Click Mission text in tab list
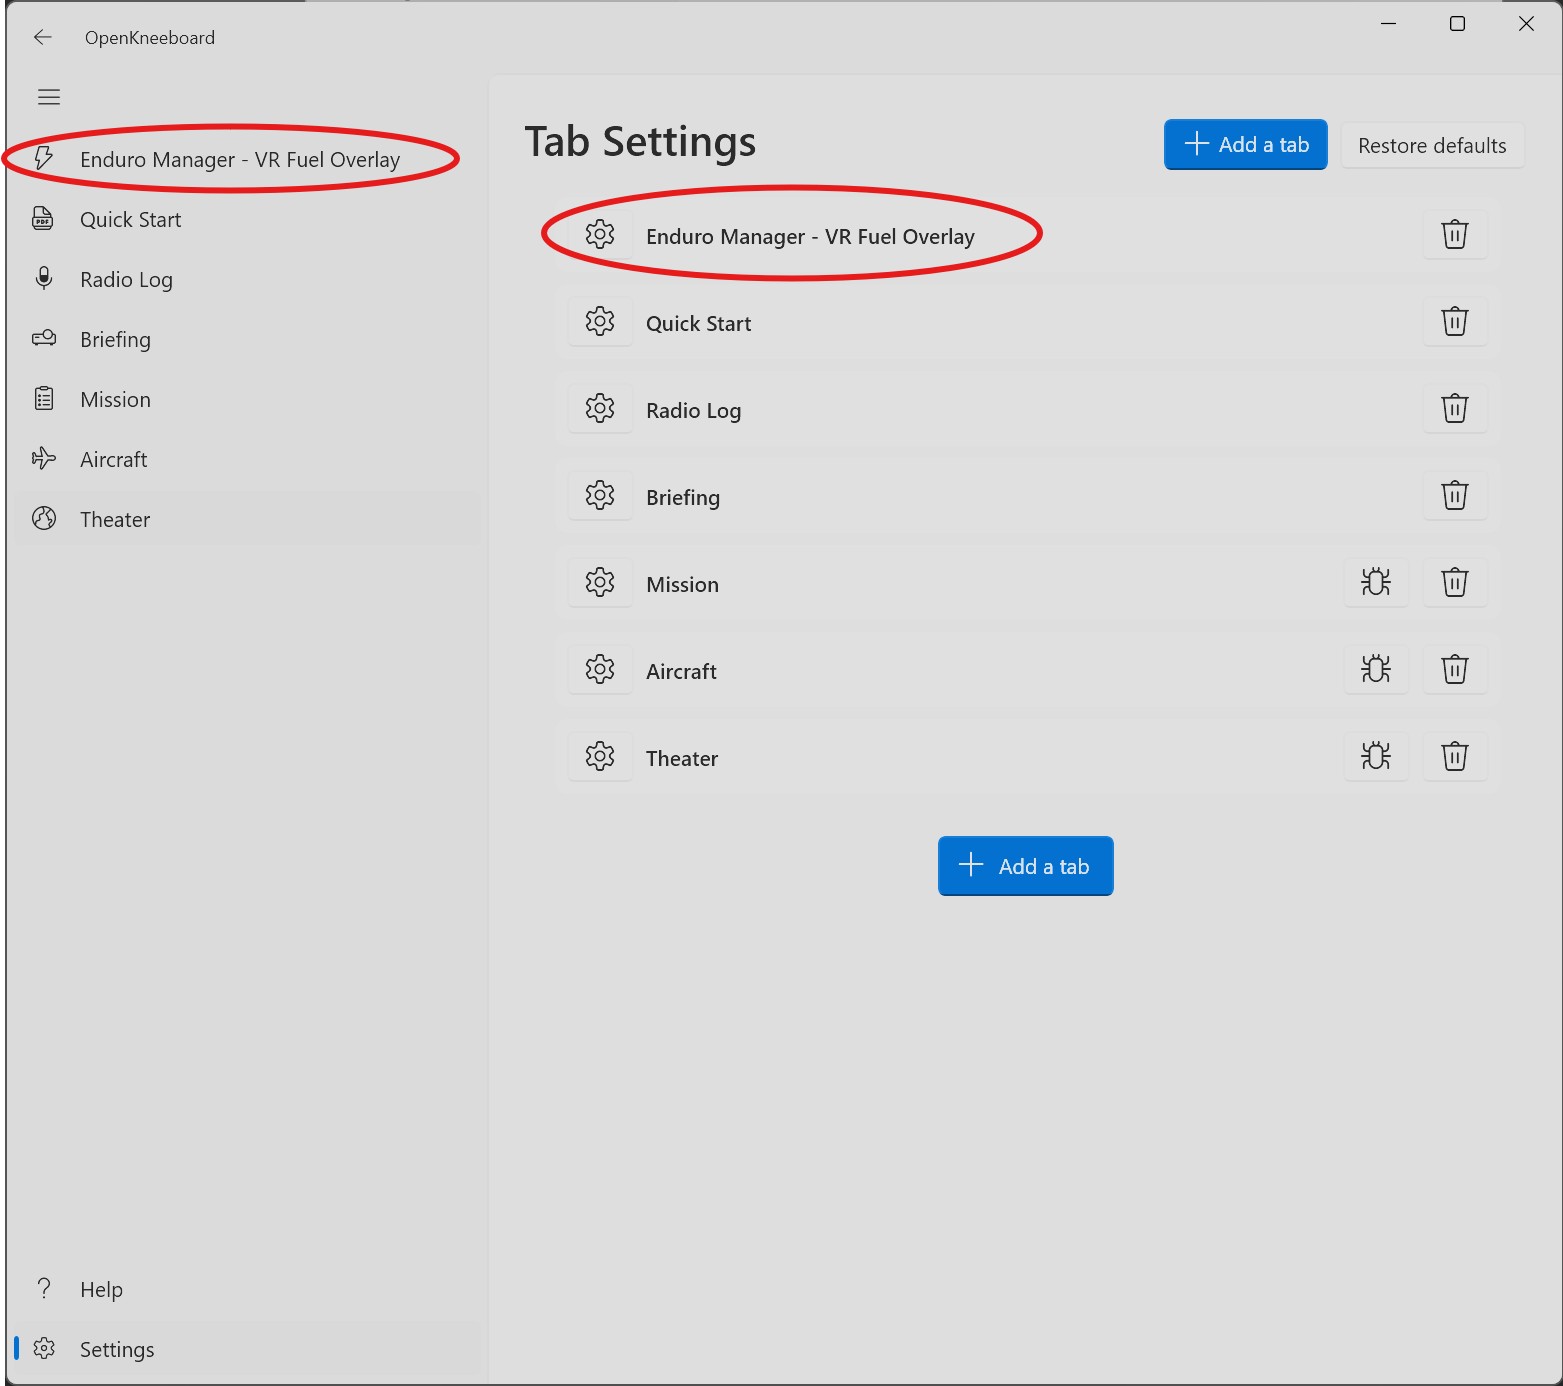 pyautogui.click(x=682, y=585)
